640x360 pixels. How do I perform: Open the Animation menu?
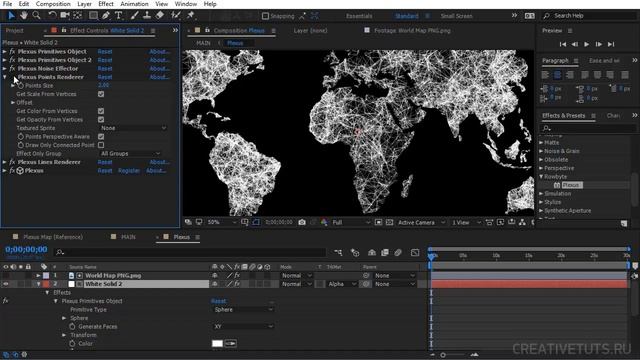(x=134, y=4)
